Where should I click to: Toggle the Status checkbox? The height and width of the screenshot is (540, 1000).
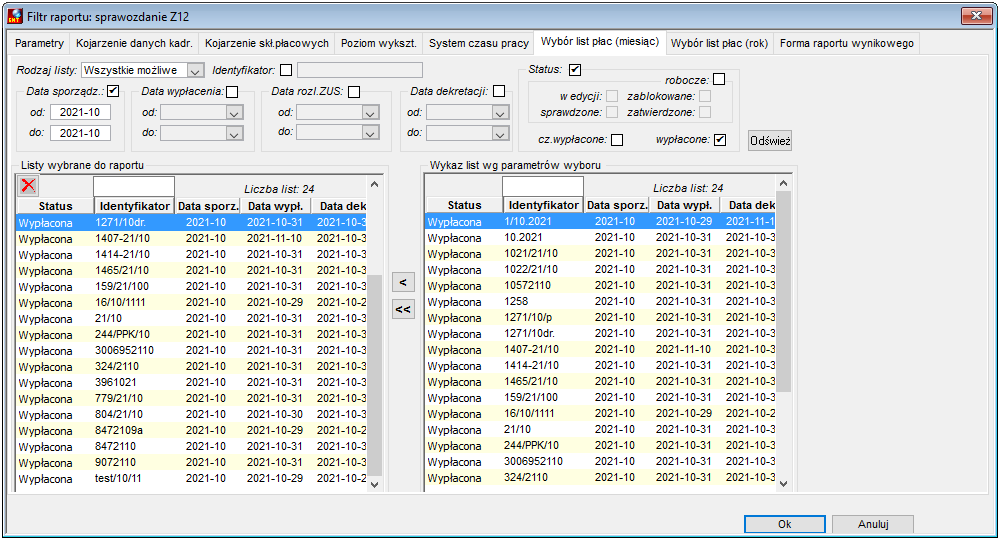pyautogui.click(x=575, y=69)
